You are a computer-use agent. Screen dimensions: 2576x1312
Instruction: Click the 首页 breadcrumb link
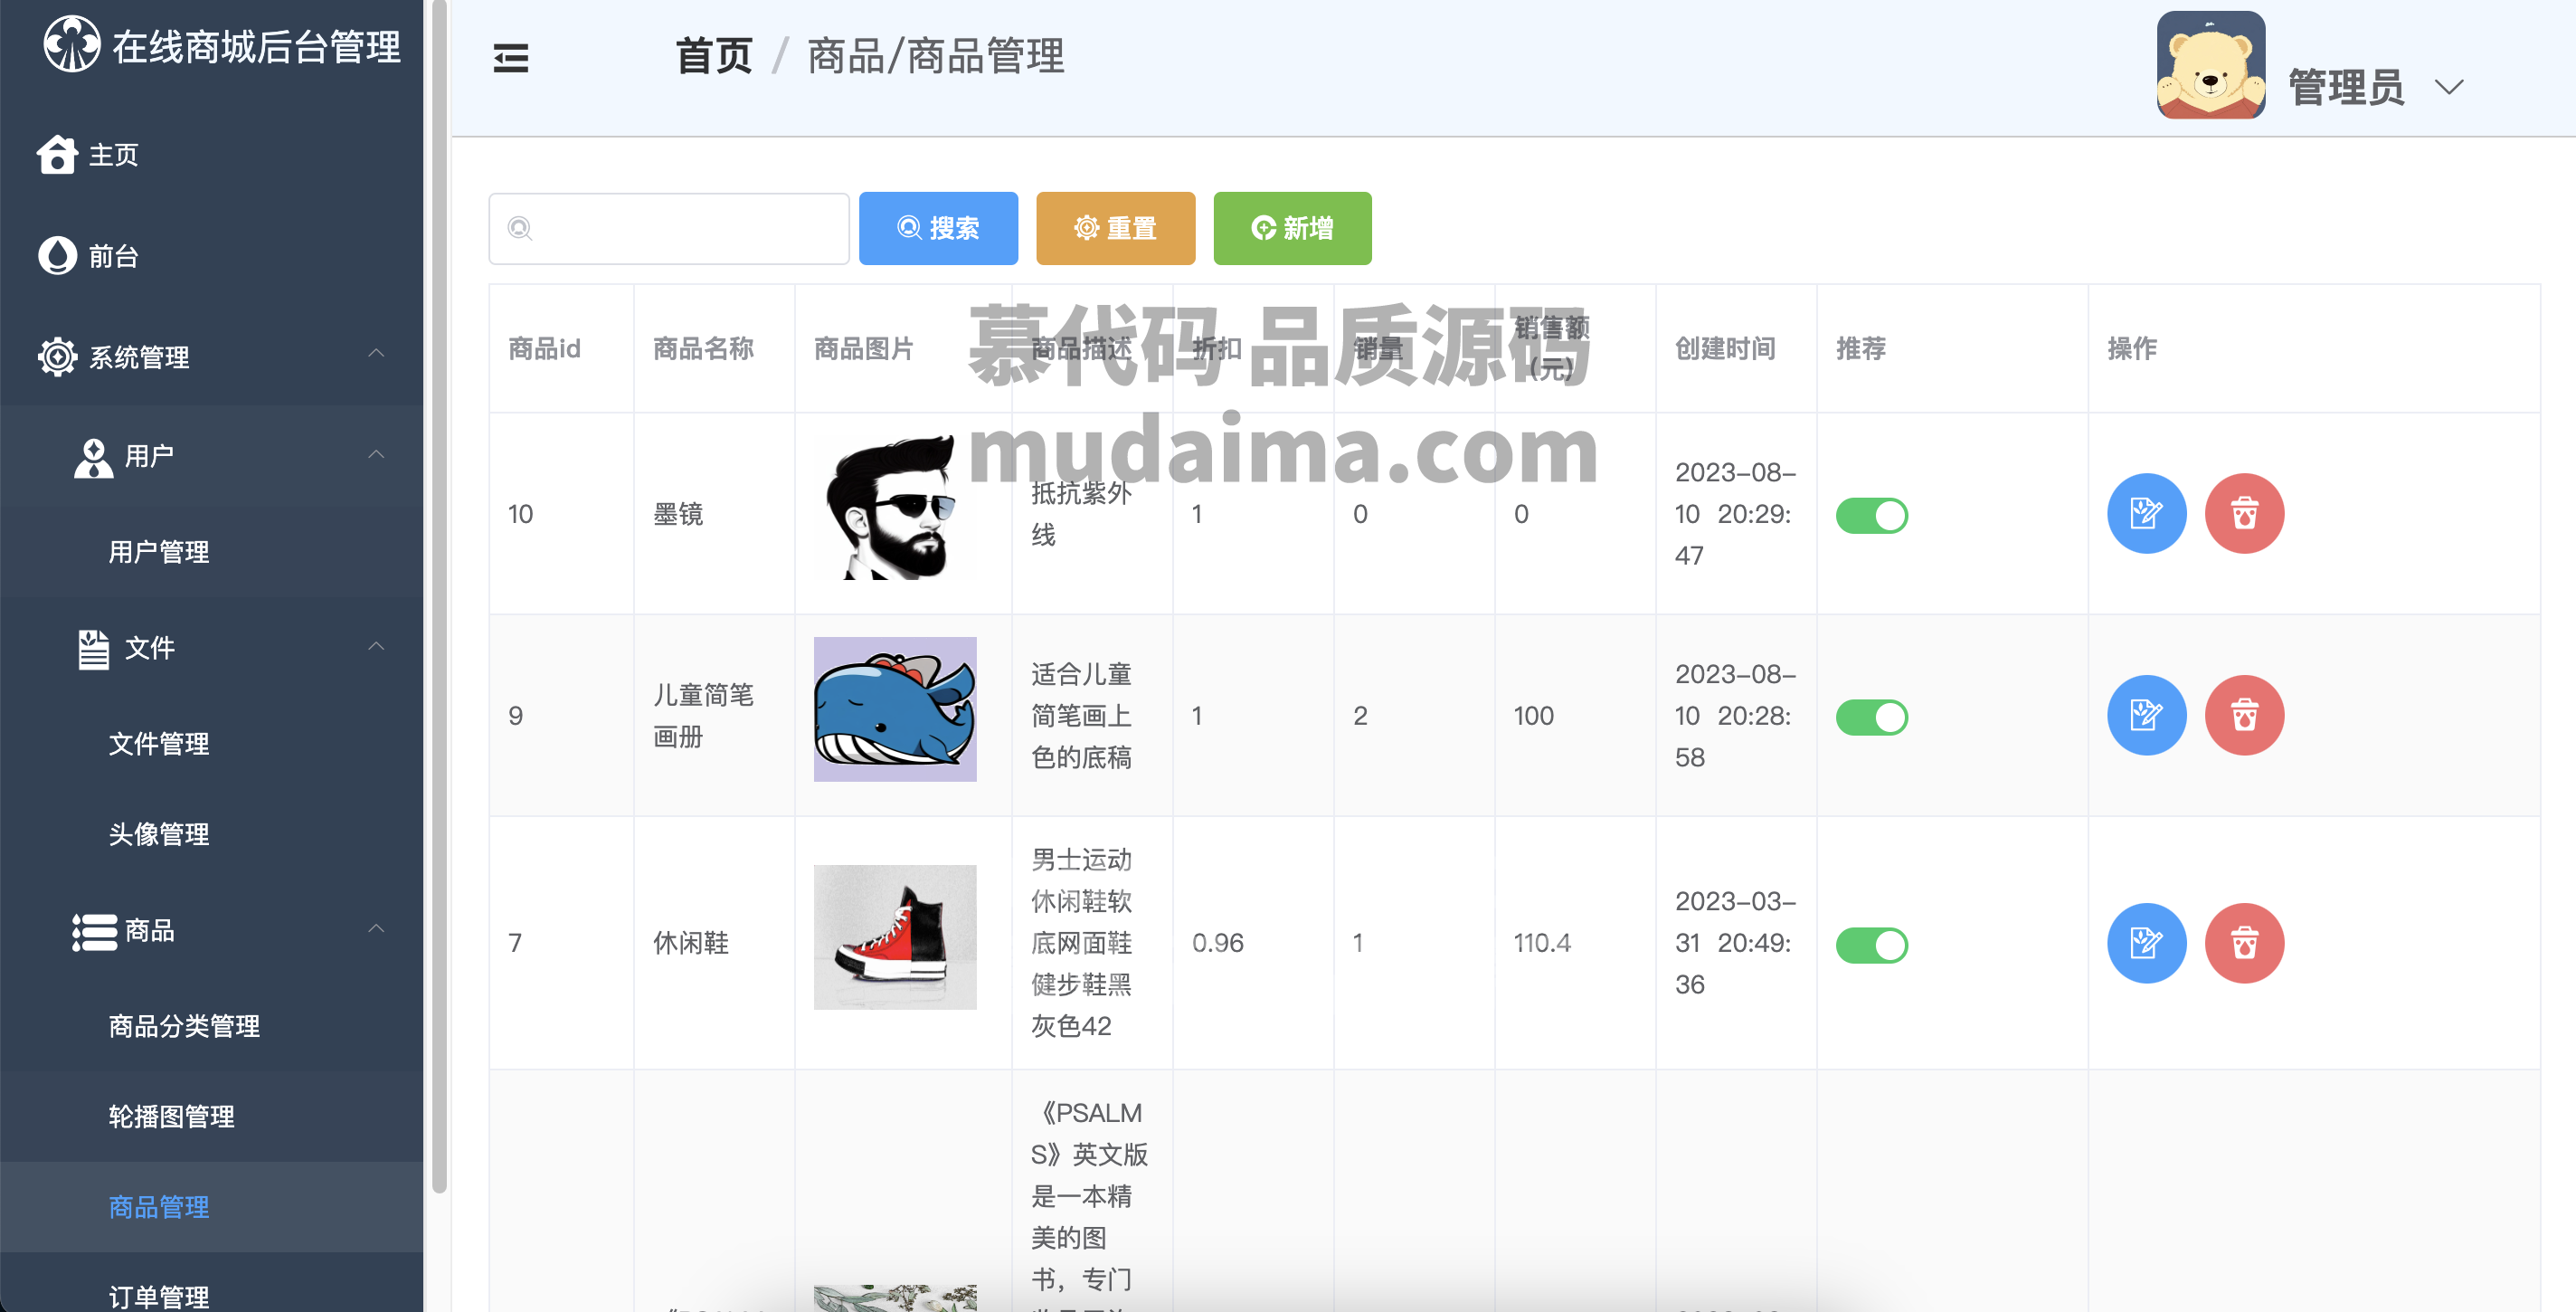pyautogui.click(x=714, y=56)
